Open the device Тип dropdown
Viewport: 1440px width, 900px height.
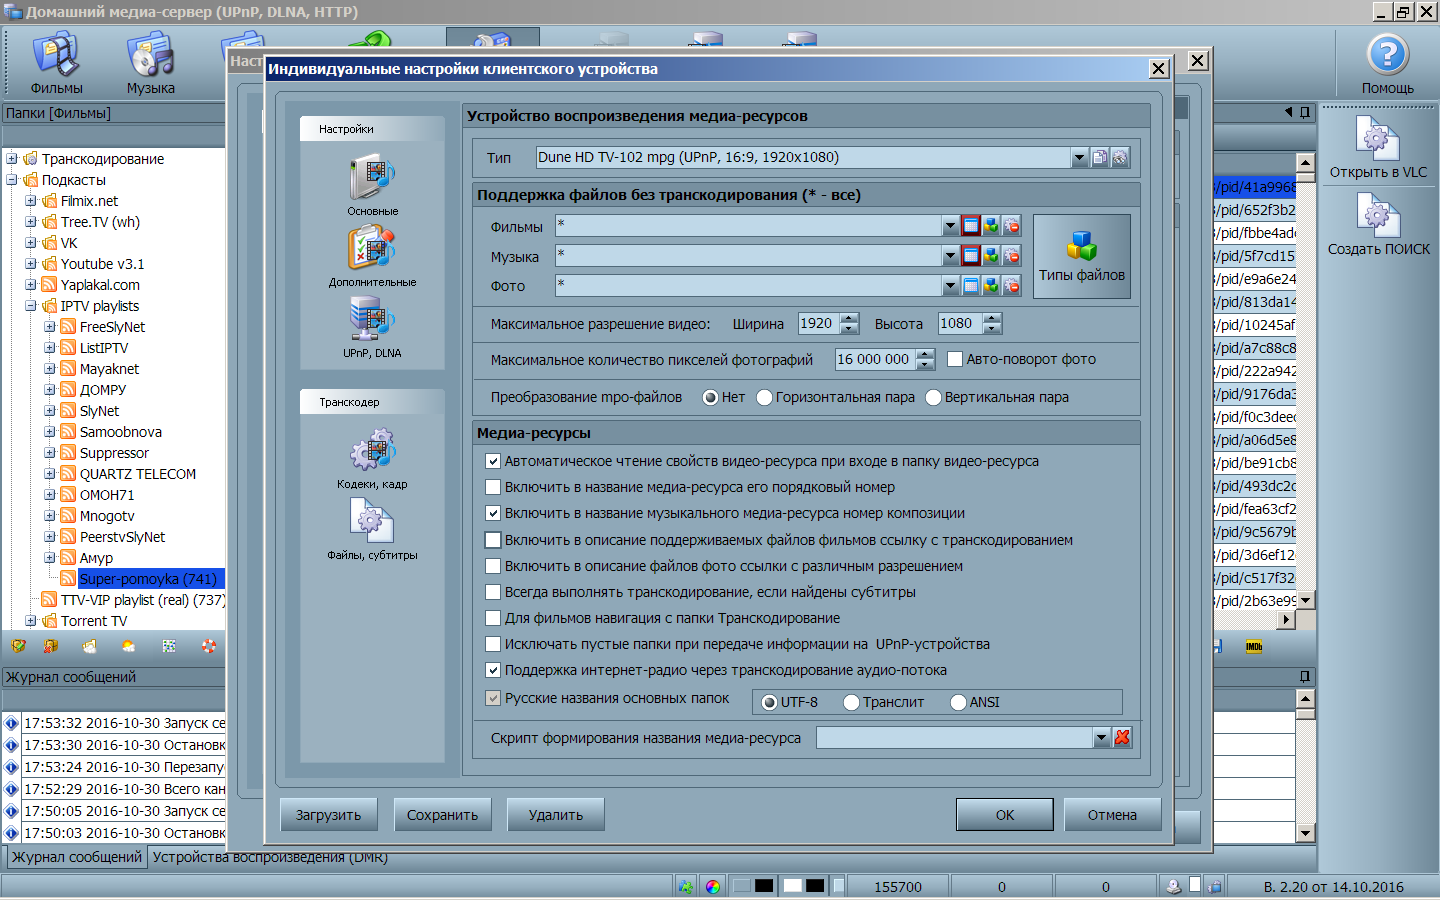1079,158
